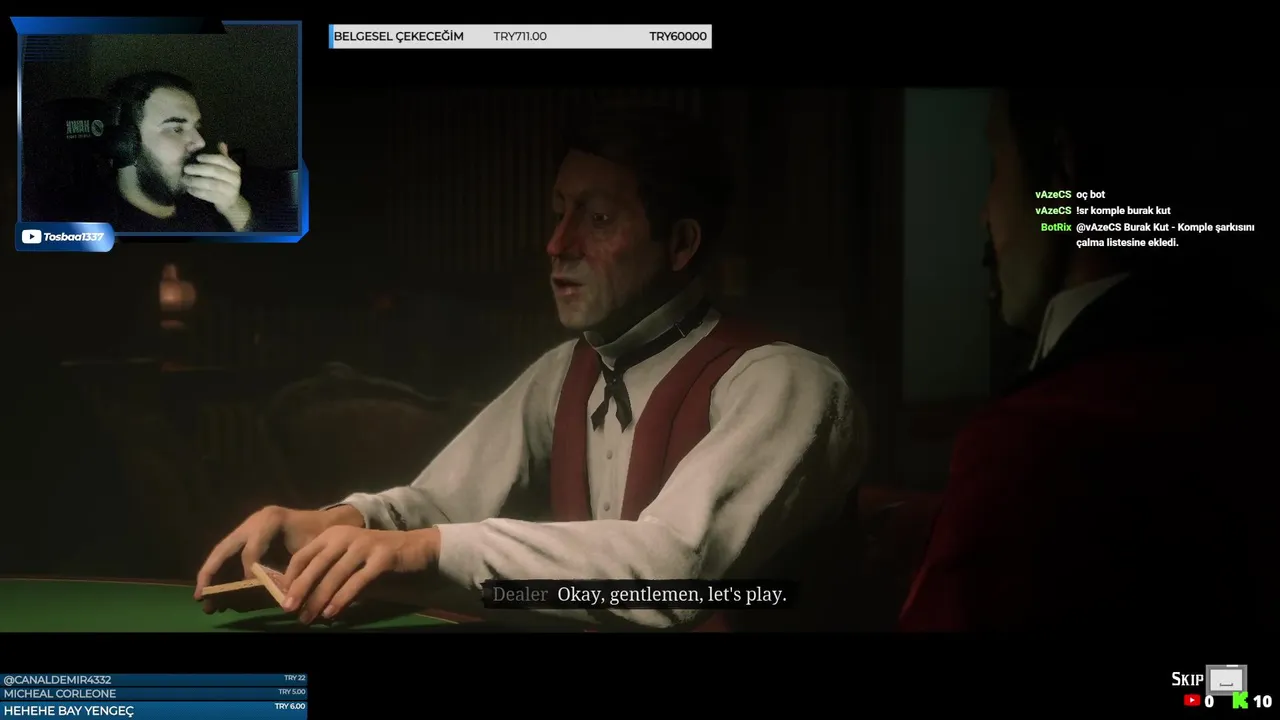This screenshot has width=1280, height=720.
Task: Click the red YouTube counter icon
Action: click(x=1191, y=701)
